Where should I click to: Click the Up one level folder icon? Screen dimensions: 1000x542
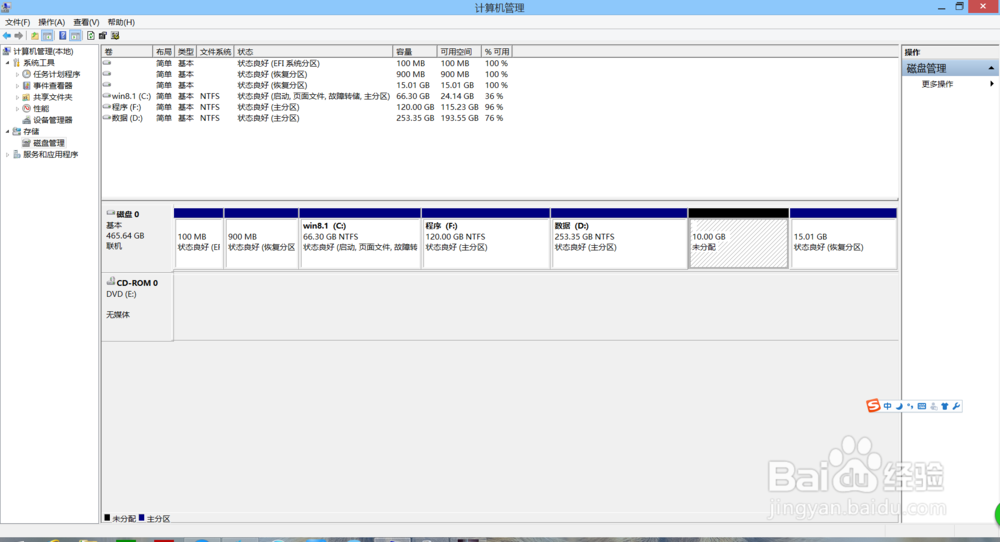coord(34,36)
